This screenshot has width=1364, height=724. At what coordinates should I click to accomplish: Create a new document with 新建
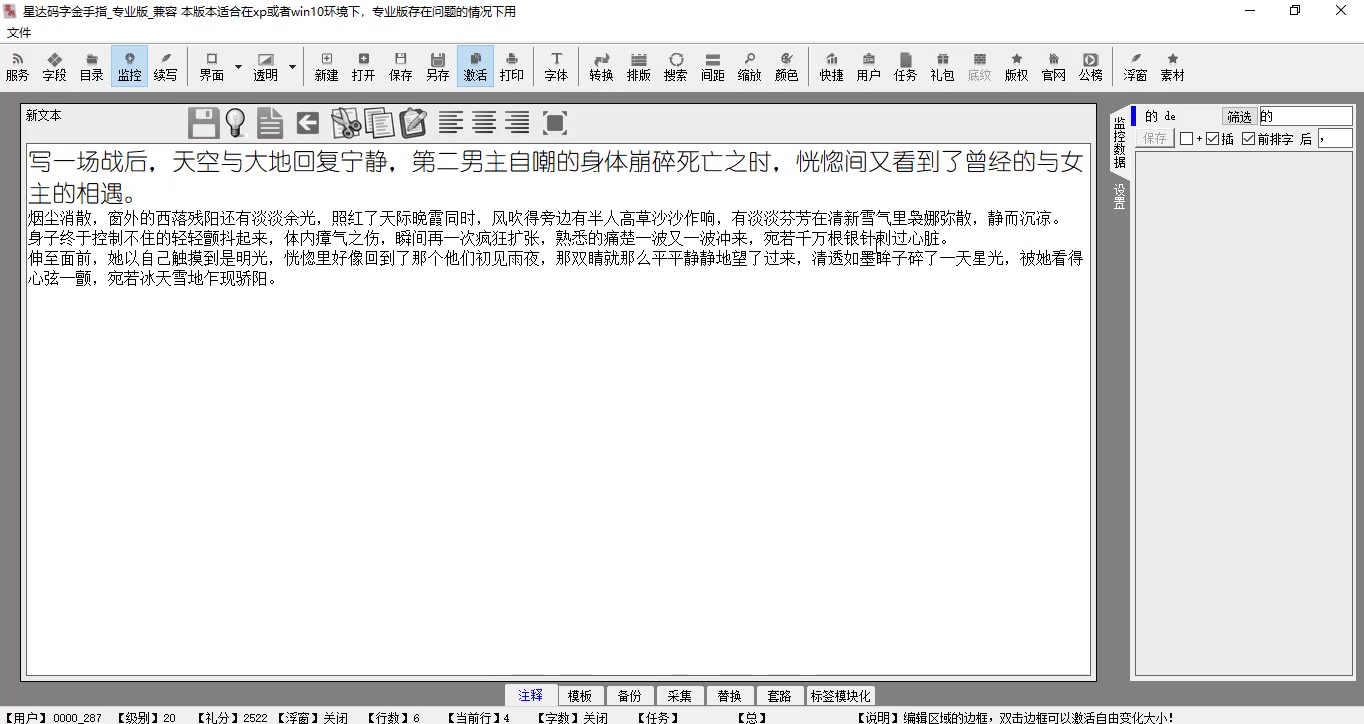click(326, 66)
